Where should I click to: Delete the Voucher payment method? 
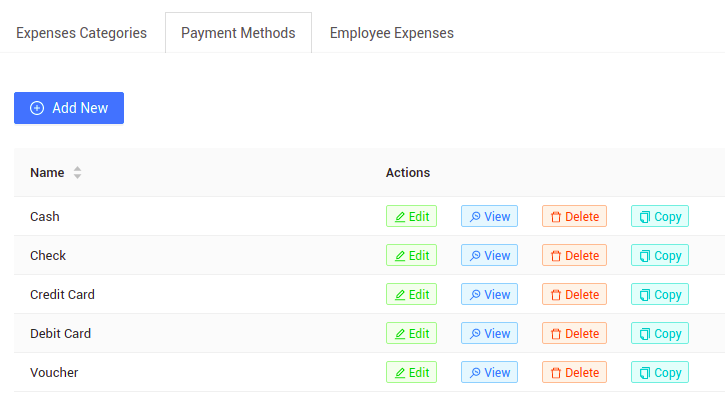[574, 372]
